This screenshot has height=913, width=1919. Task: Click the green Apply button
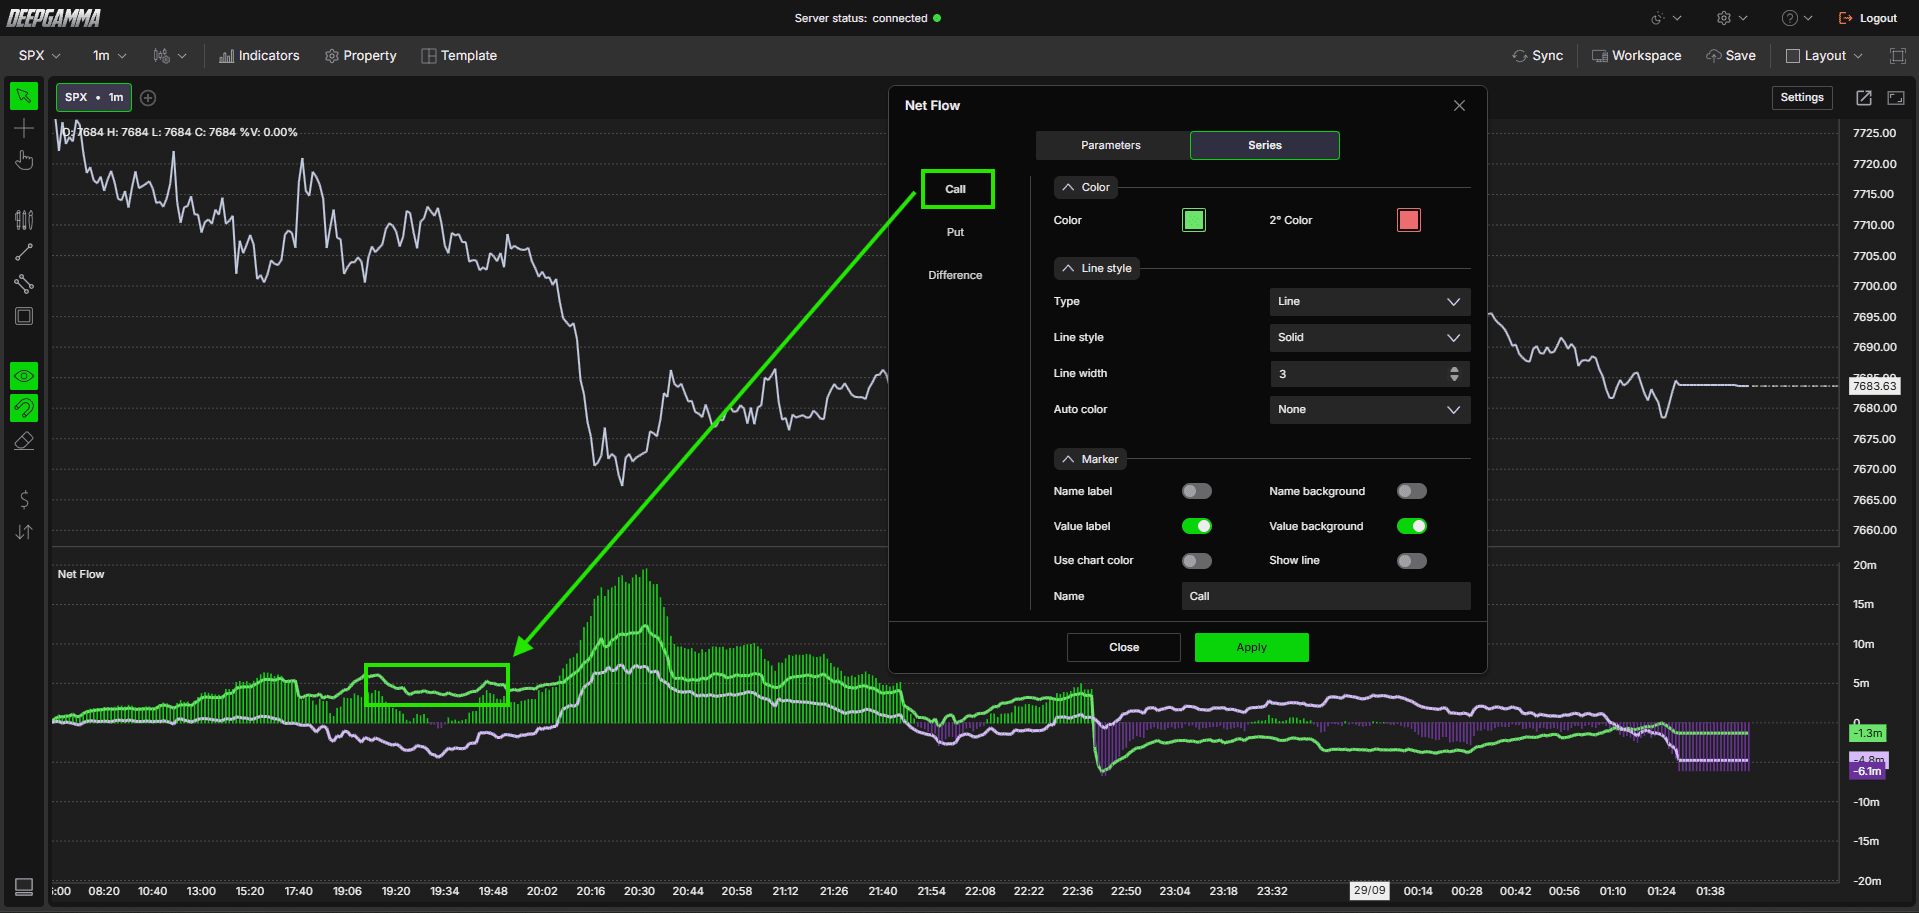[1252, 647]
